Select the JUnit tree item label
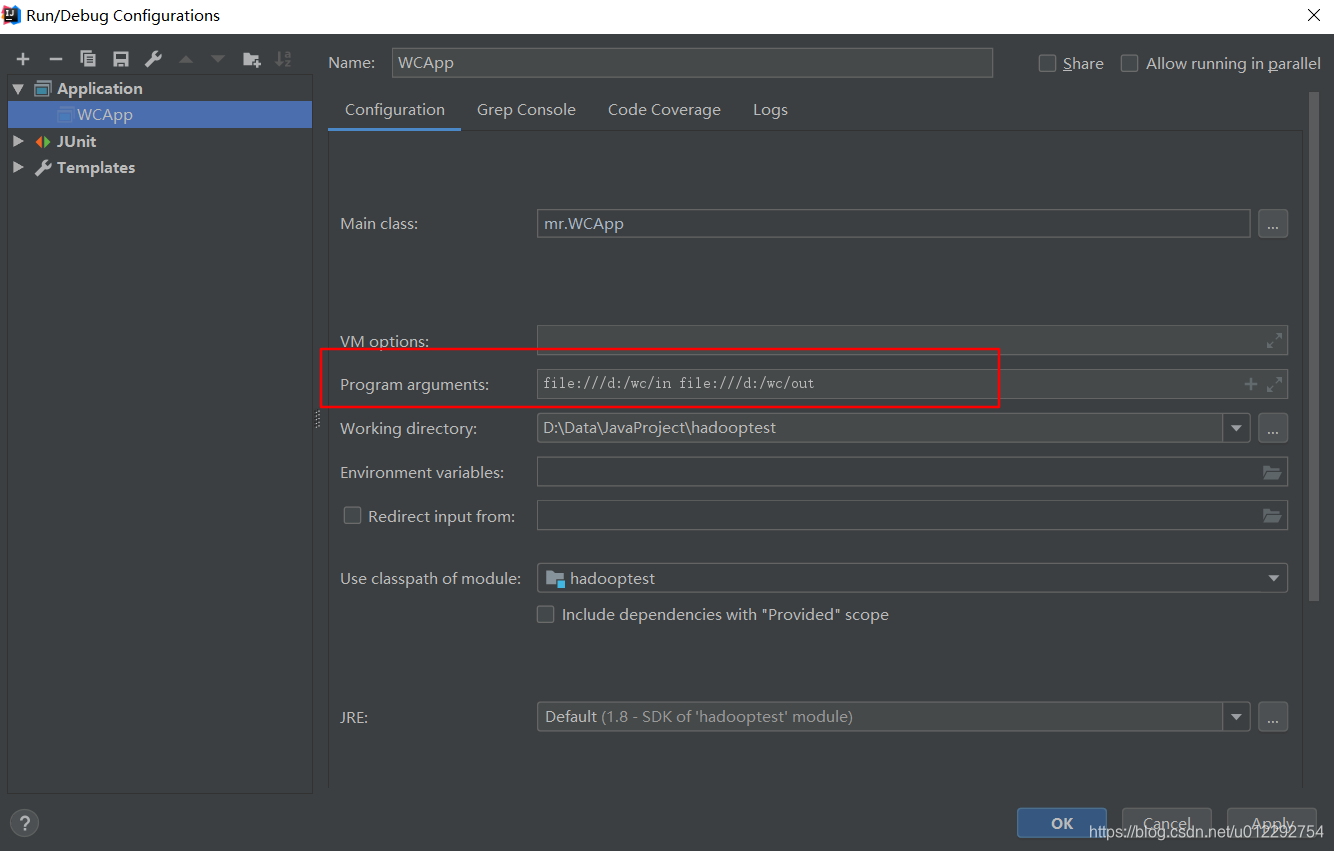Screen dimensions: 1334x851 (77, 142)
